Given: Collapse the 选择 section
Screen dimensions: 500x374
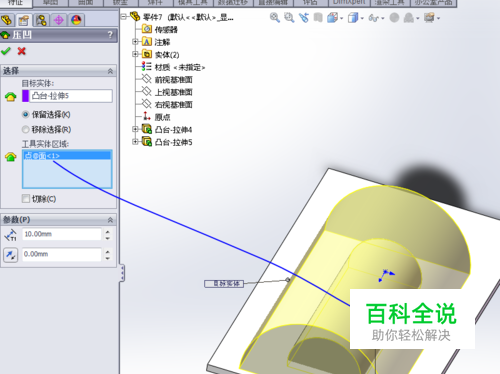Looking at the screenshot, I should pyautogui.click(x=110, y=71).
